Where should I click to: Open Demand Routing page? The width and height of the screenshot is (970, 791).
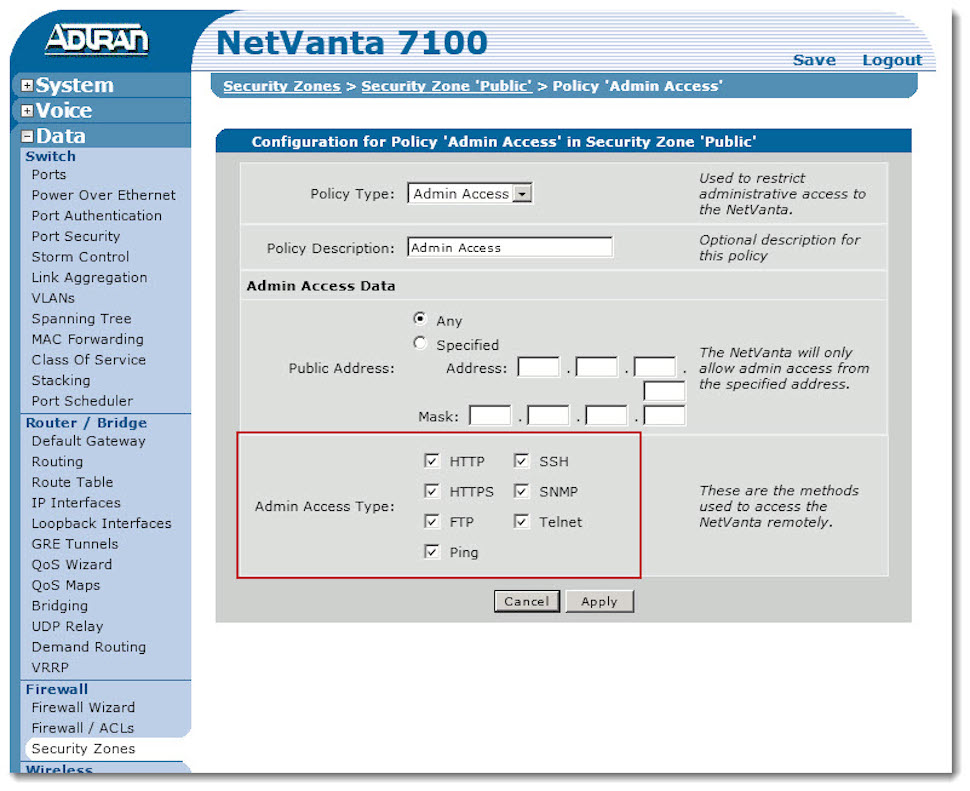[88, 647]
